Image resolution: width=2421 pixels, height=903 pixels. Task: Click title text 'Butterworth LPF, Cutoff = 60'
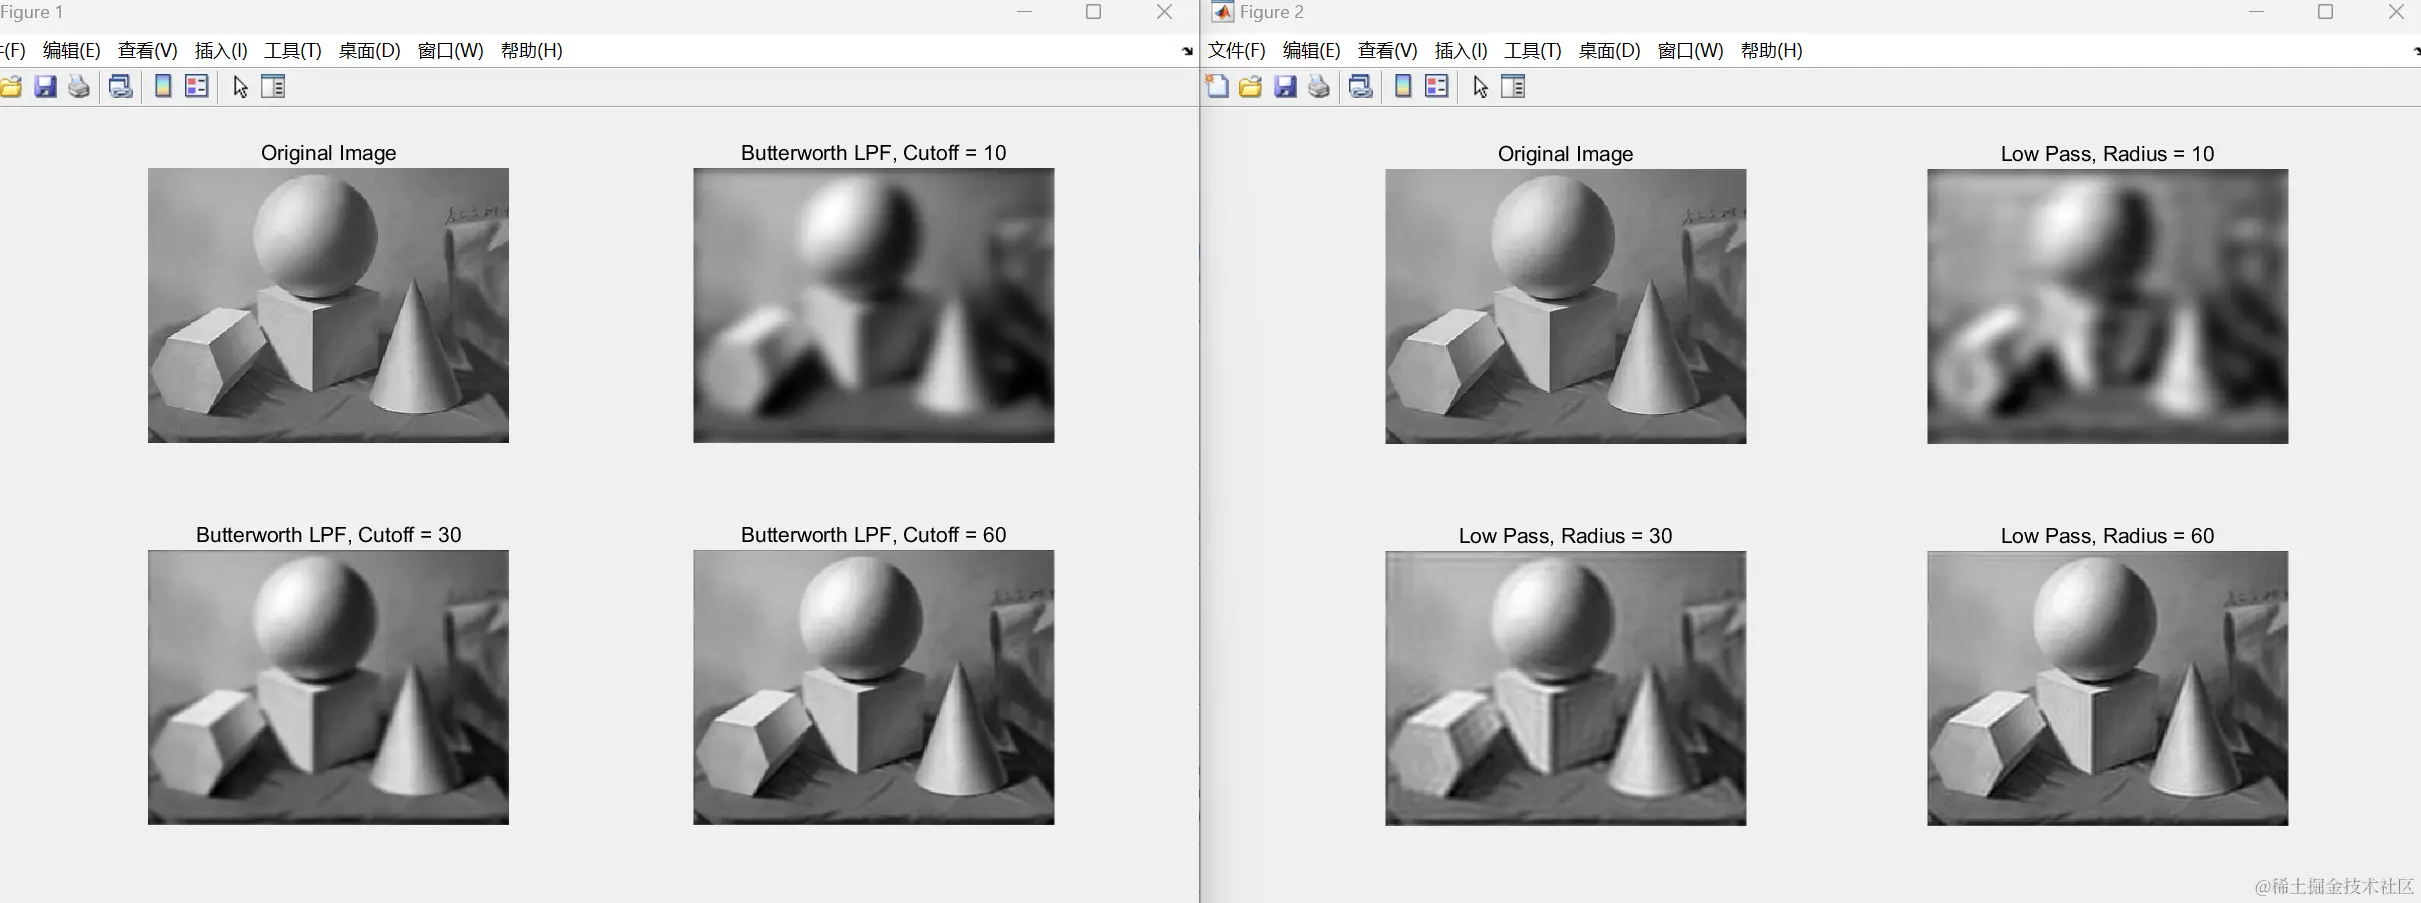coord(874,535)
